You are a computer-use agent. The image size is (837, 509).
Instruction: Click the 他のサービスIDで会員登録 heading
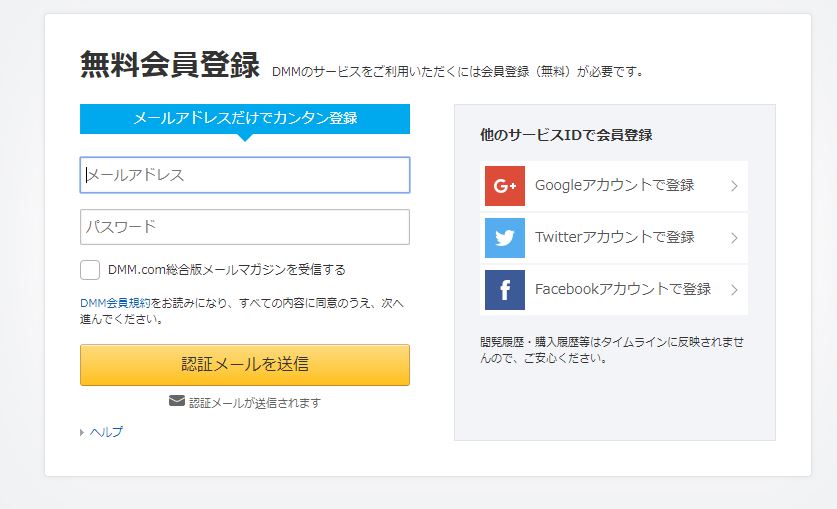coord(566,135)
